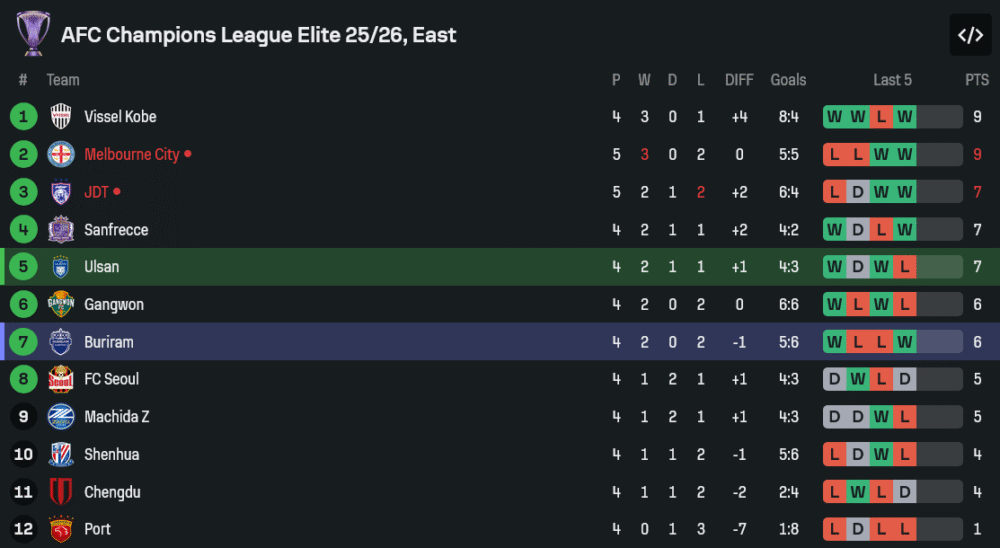Click the number 1 position badge
The image size is (1000, 548).
23,117
